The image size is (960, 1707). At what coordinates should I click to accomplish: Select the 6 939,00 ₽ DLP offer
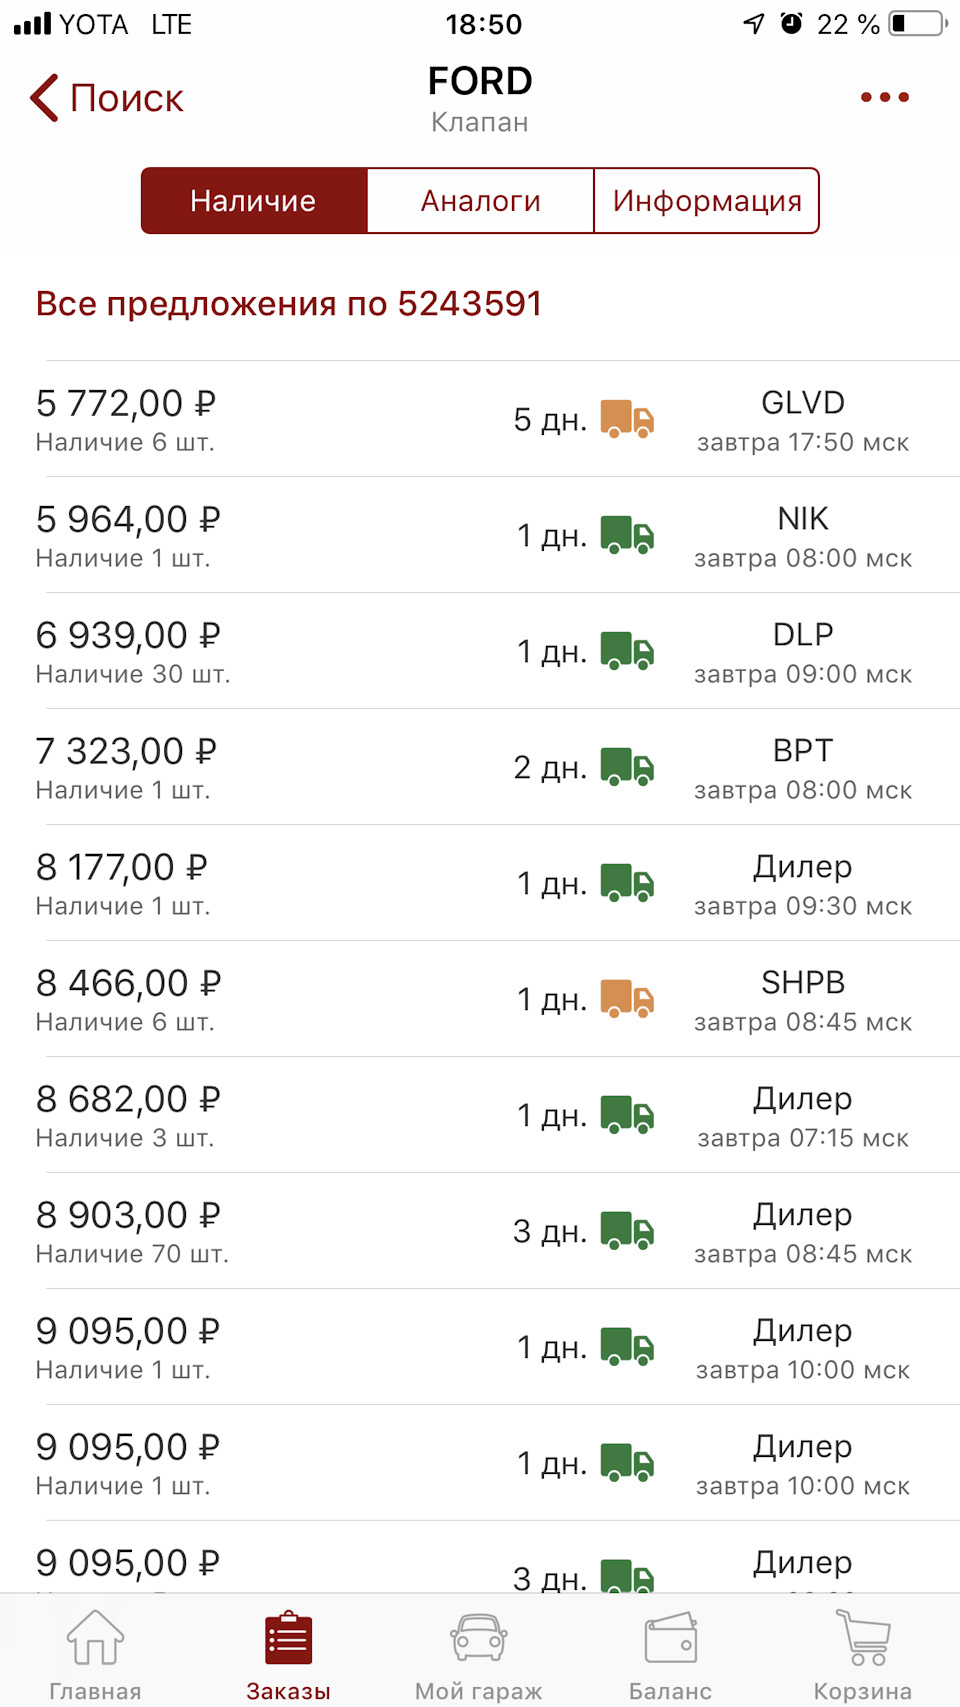pos(480,651)
